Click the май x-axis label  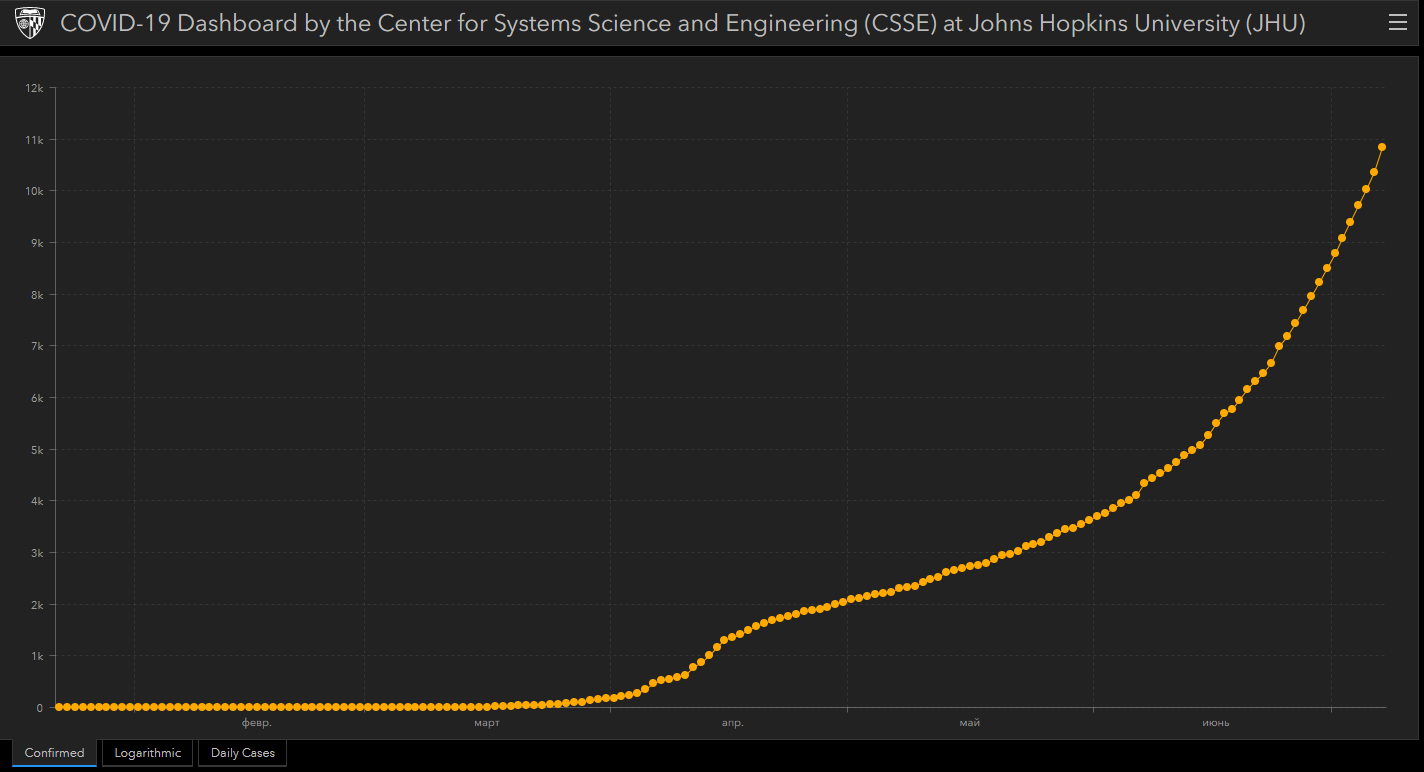pyautogui.click(x=969, y=723)
